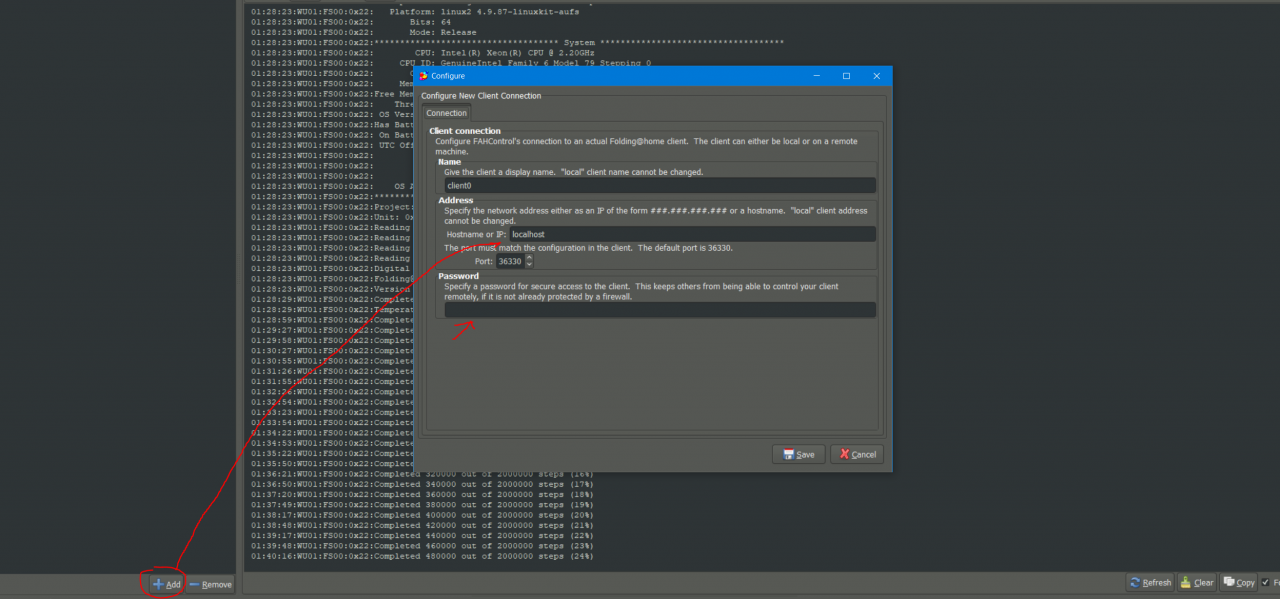Viewport: 1280px width, 599px height.
Task: Edit the client name field containing client0
Action: pyautogui.click(x=660, y=185)
